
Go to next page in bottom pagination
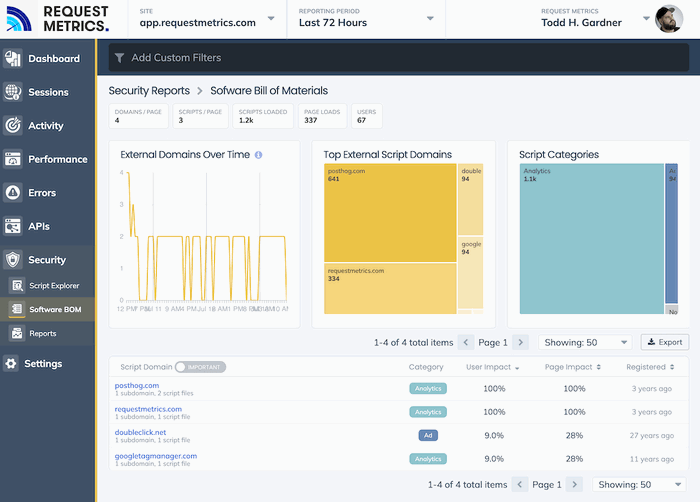click(575, 485)
